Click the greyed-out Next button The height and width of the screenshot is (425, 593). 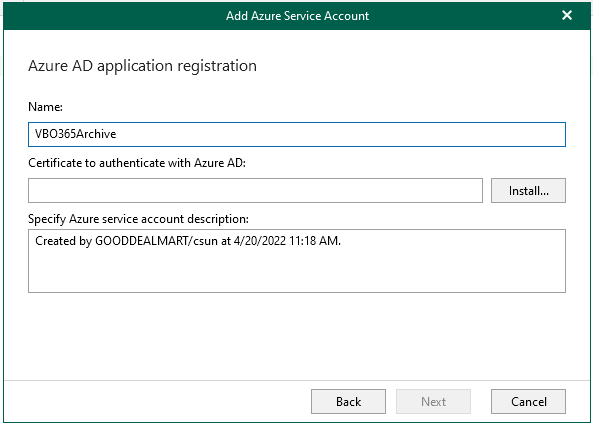(x=433, y=401)
